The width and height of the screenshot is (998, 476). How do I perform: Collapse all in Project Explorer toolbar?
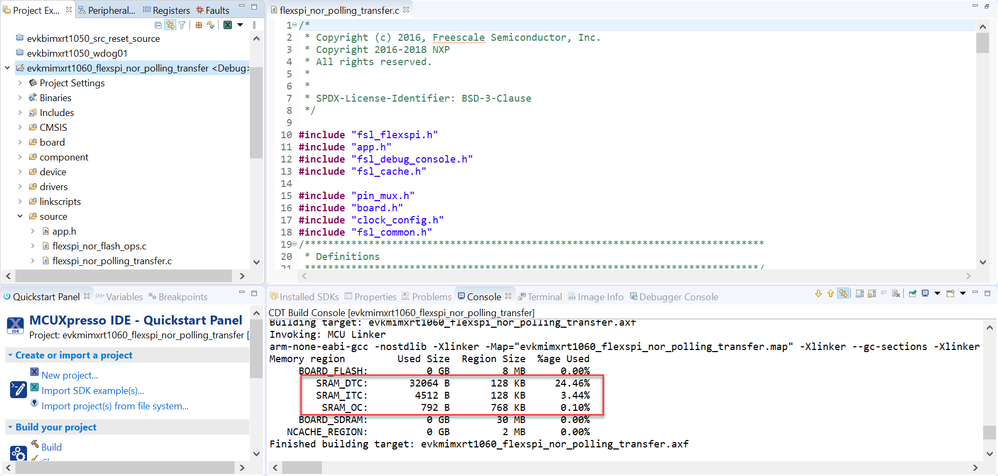point(158,25)
